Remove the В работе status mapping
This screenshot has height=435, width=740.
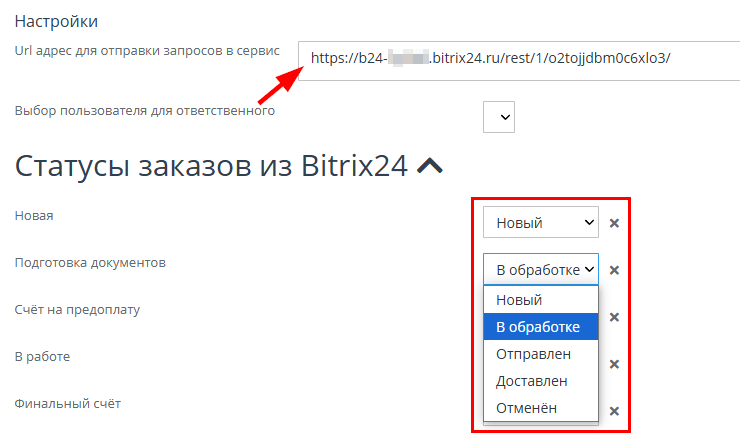click(614, 364)
